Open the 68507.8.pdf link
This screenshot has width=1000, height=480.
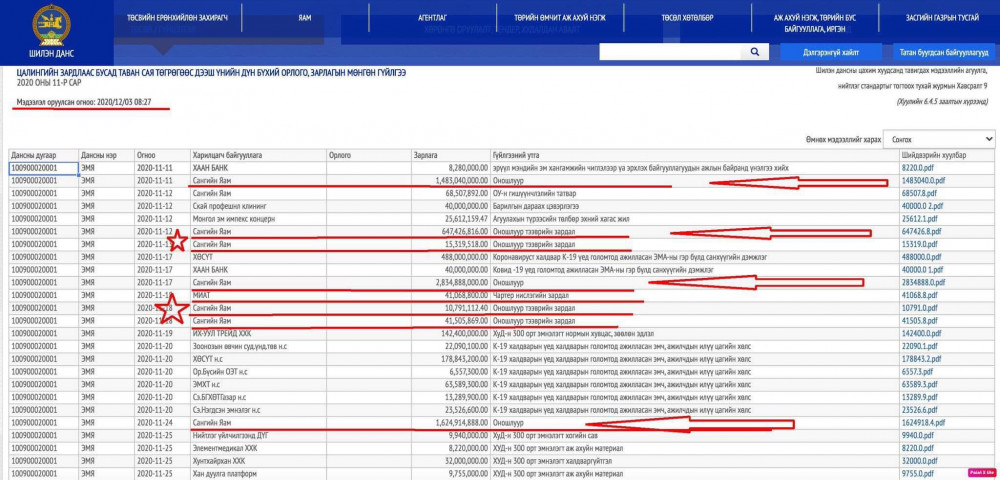point(918,193)
